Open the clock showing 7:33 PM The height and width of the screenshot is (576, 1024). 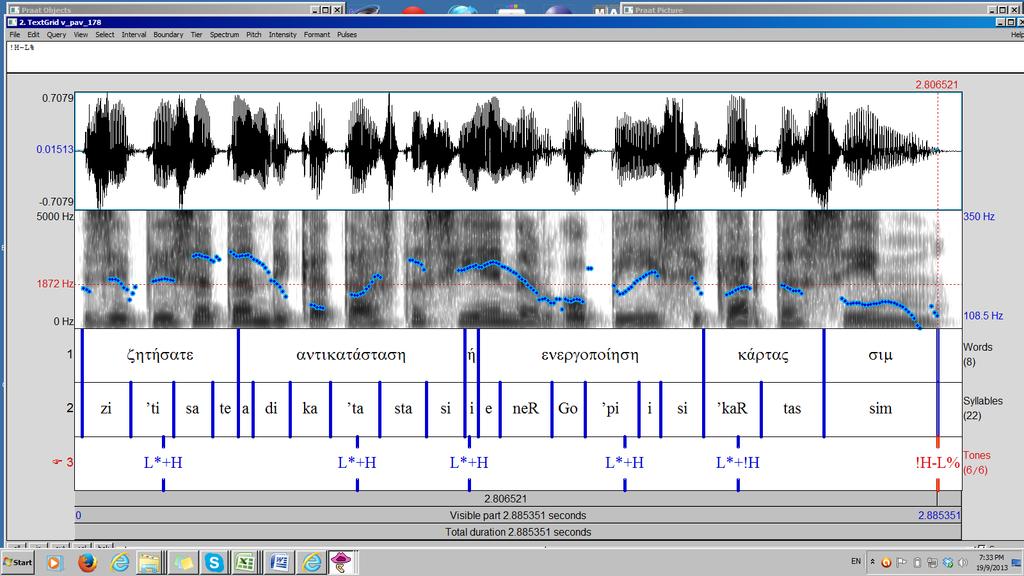(991, 562)
